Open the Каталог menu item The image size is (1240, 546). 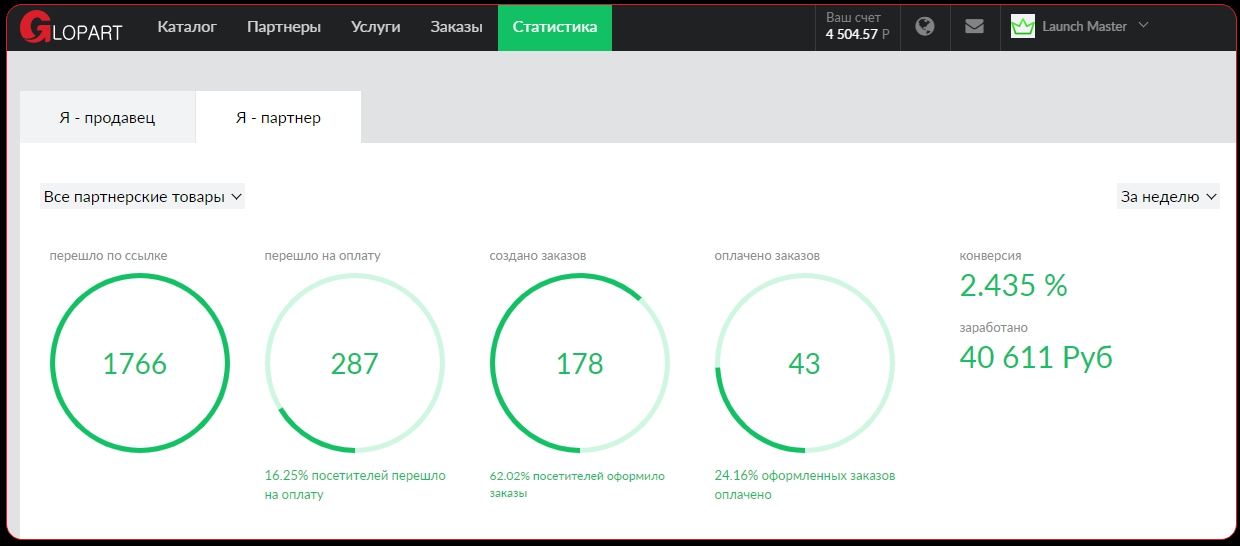tap(187, 27)
